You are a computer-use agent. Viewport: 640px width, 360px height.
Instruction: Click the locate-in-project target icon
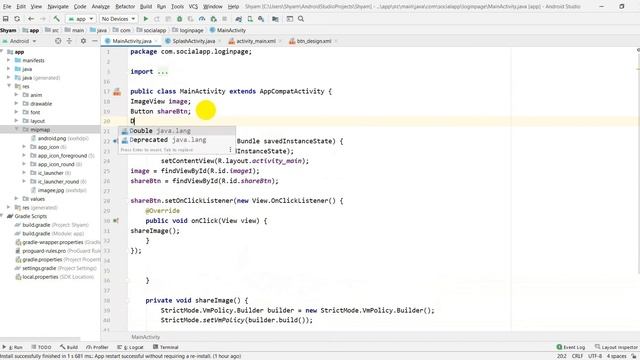[58, 41]
